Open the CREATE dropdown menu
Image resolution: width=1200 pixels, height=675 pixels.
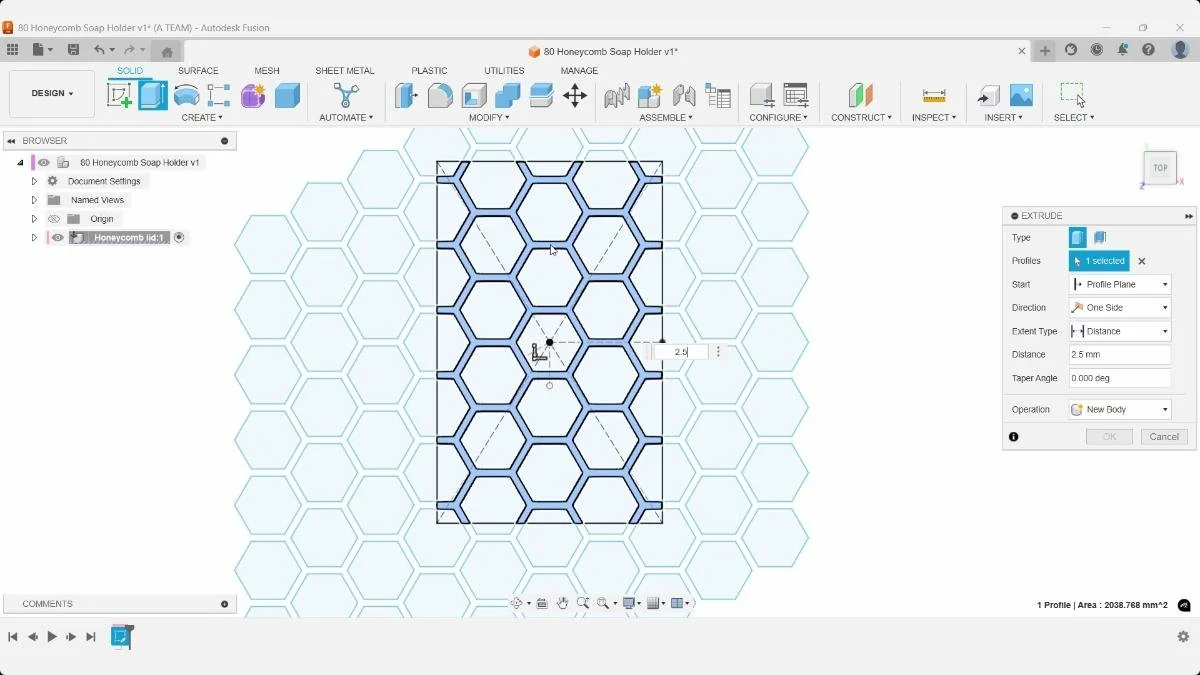[x=201, y=118]
